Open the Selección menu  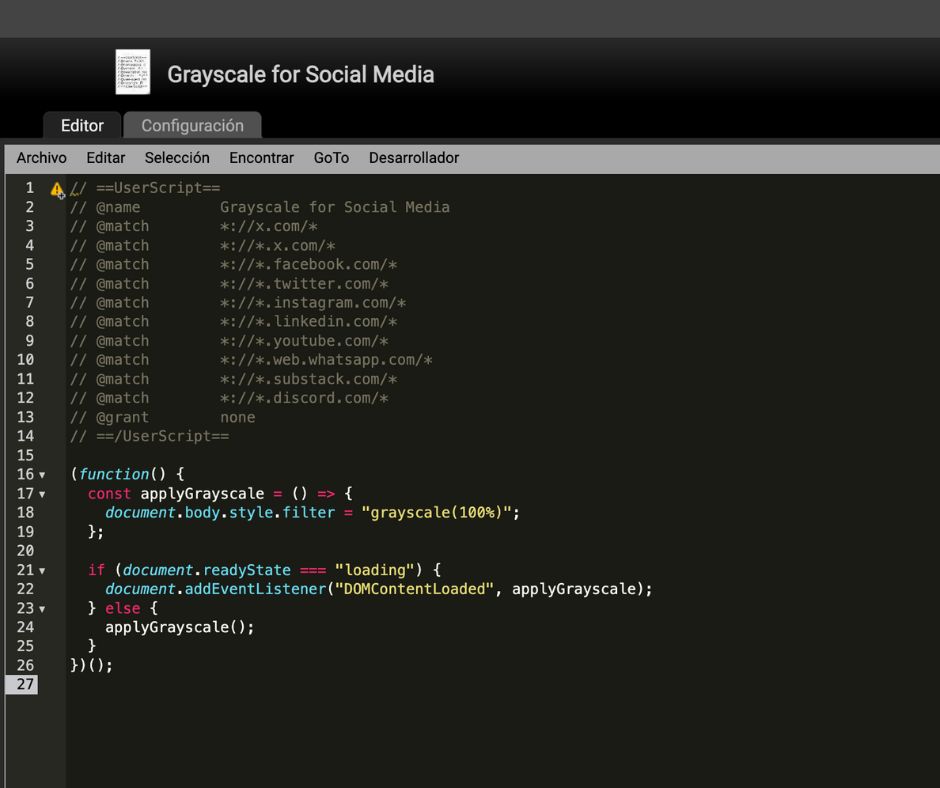pos(177,158)
